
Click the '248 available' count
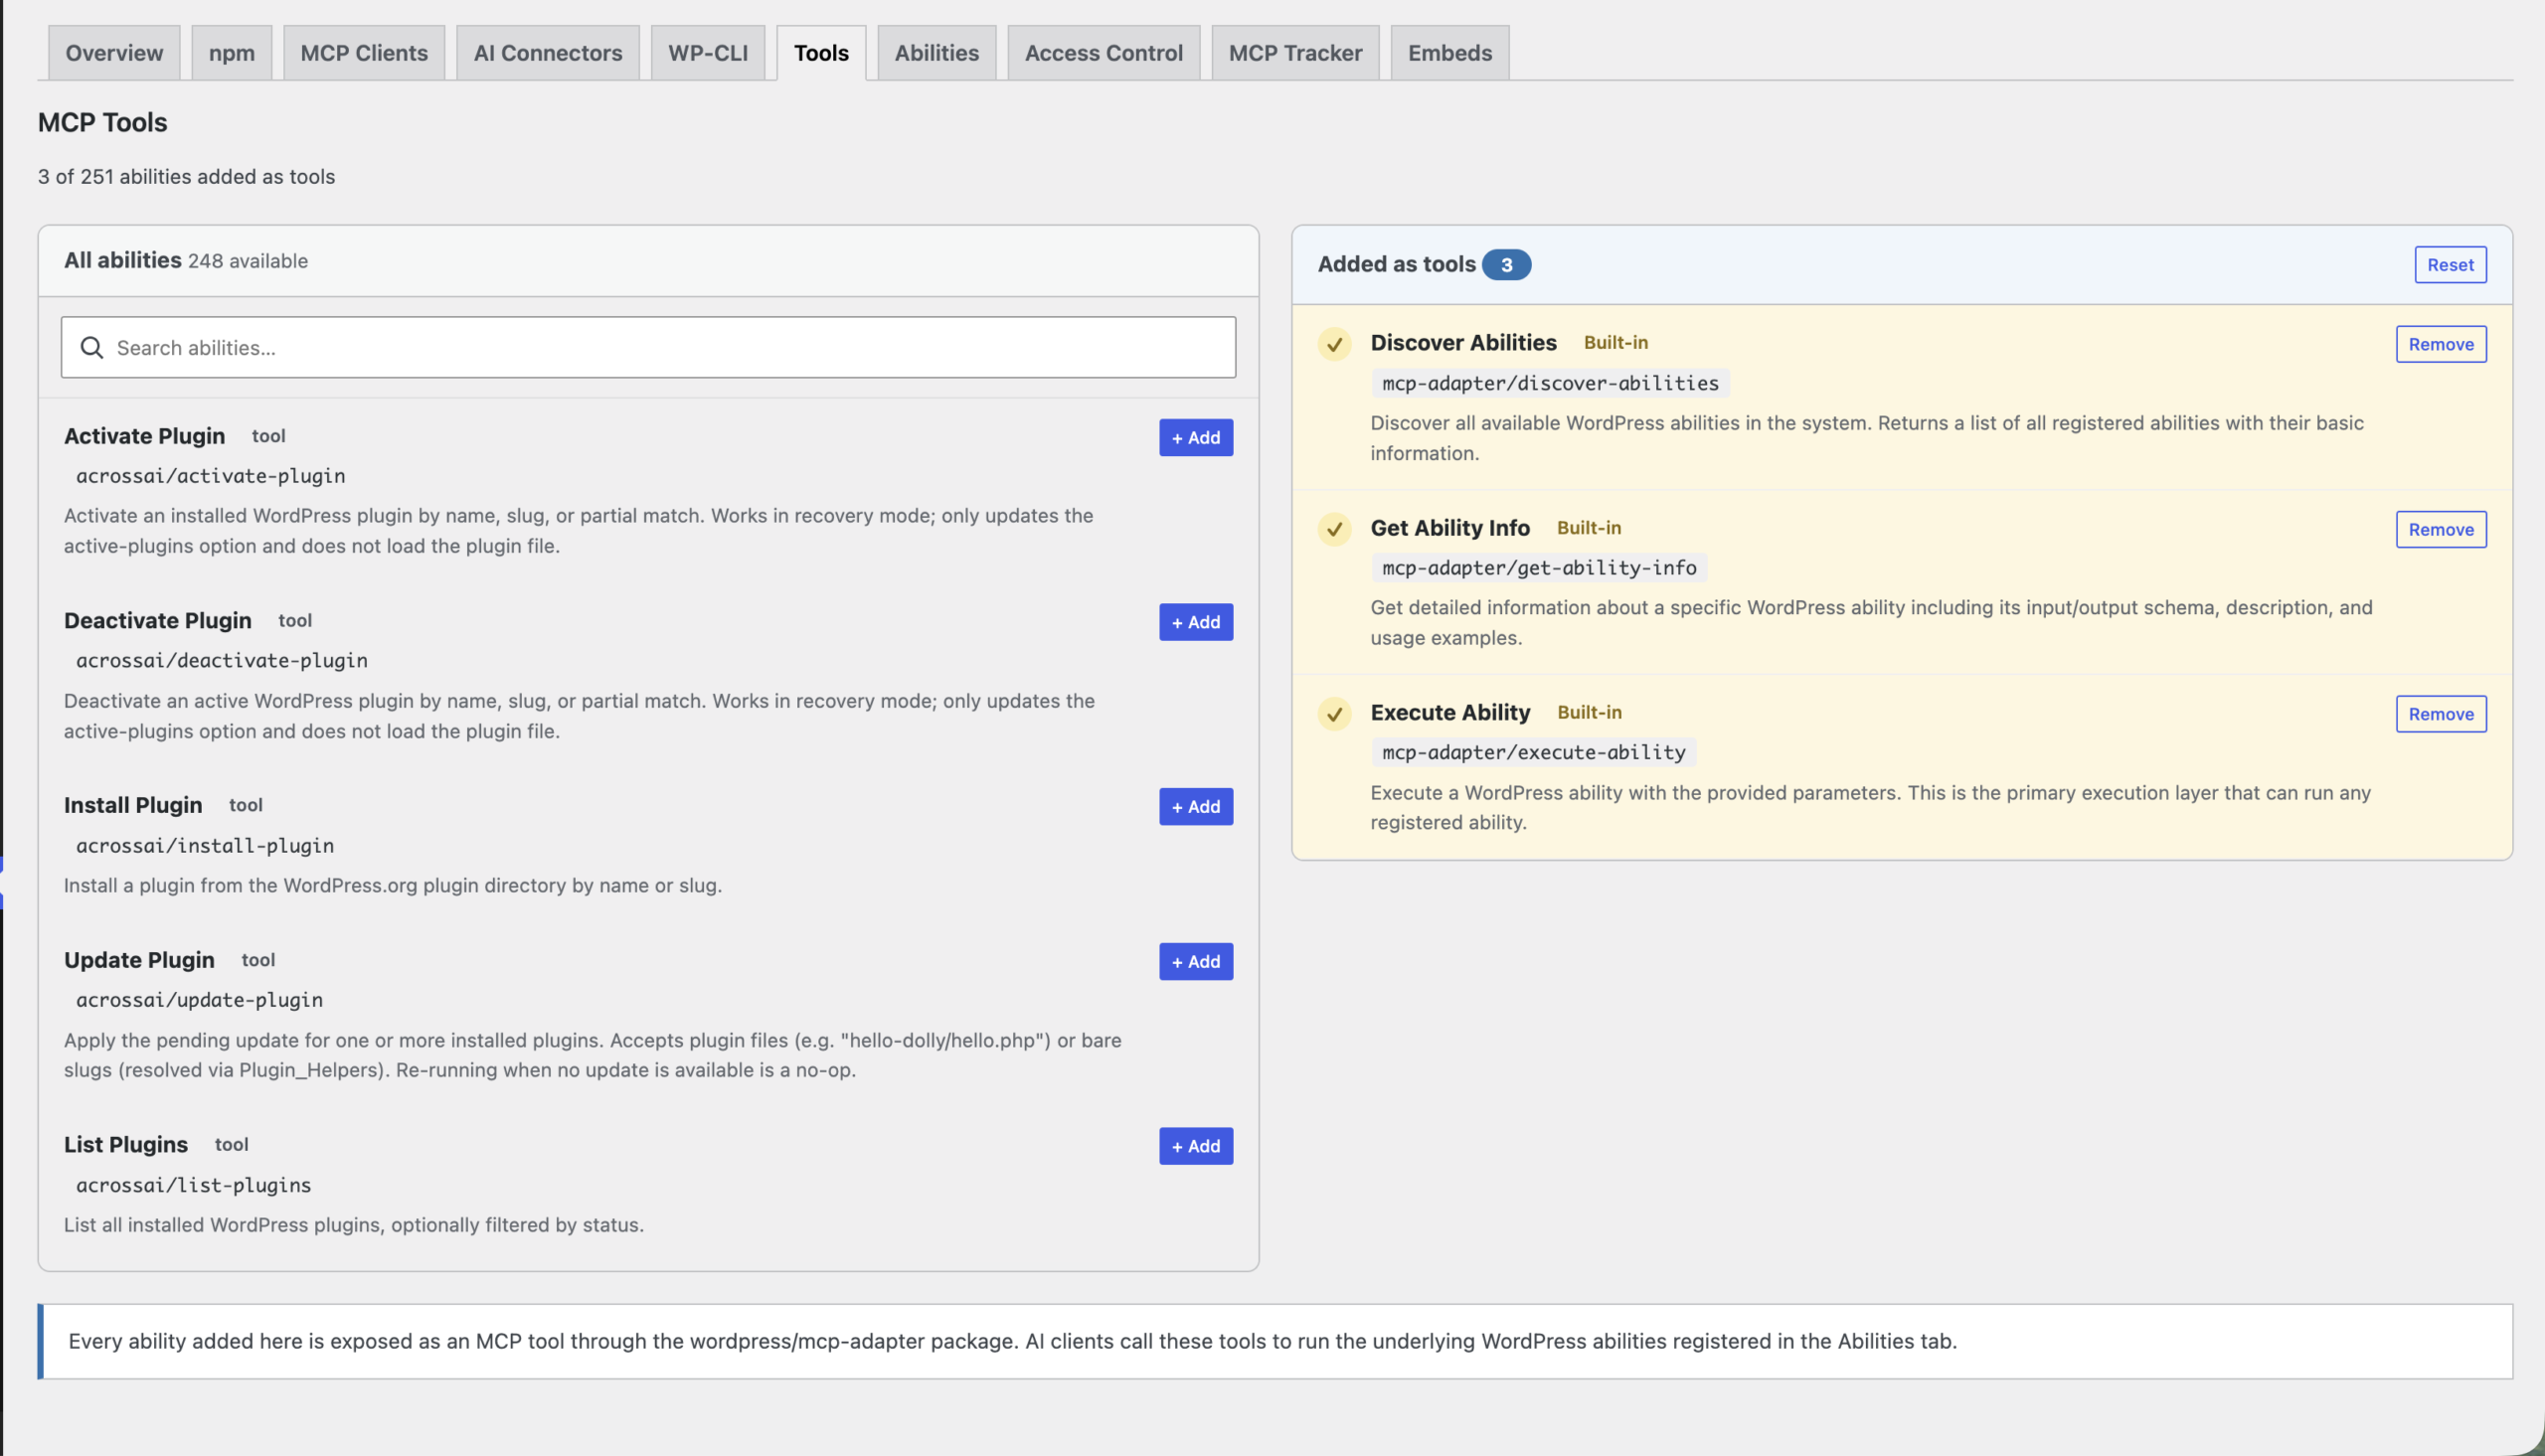click(x=248, y=261)
